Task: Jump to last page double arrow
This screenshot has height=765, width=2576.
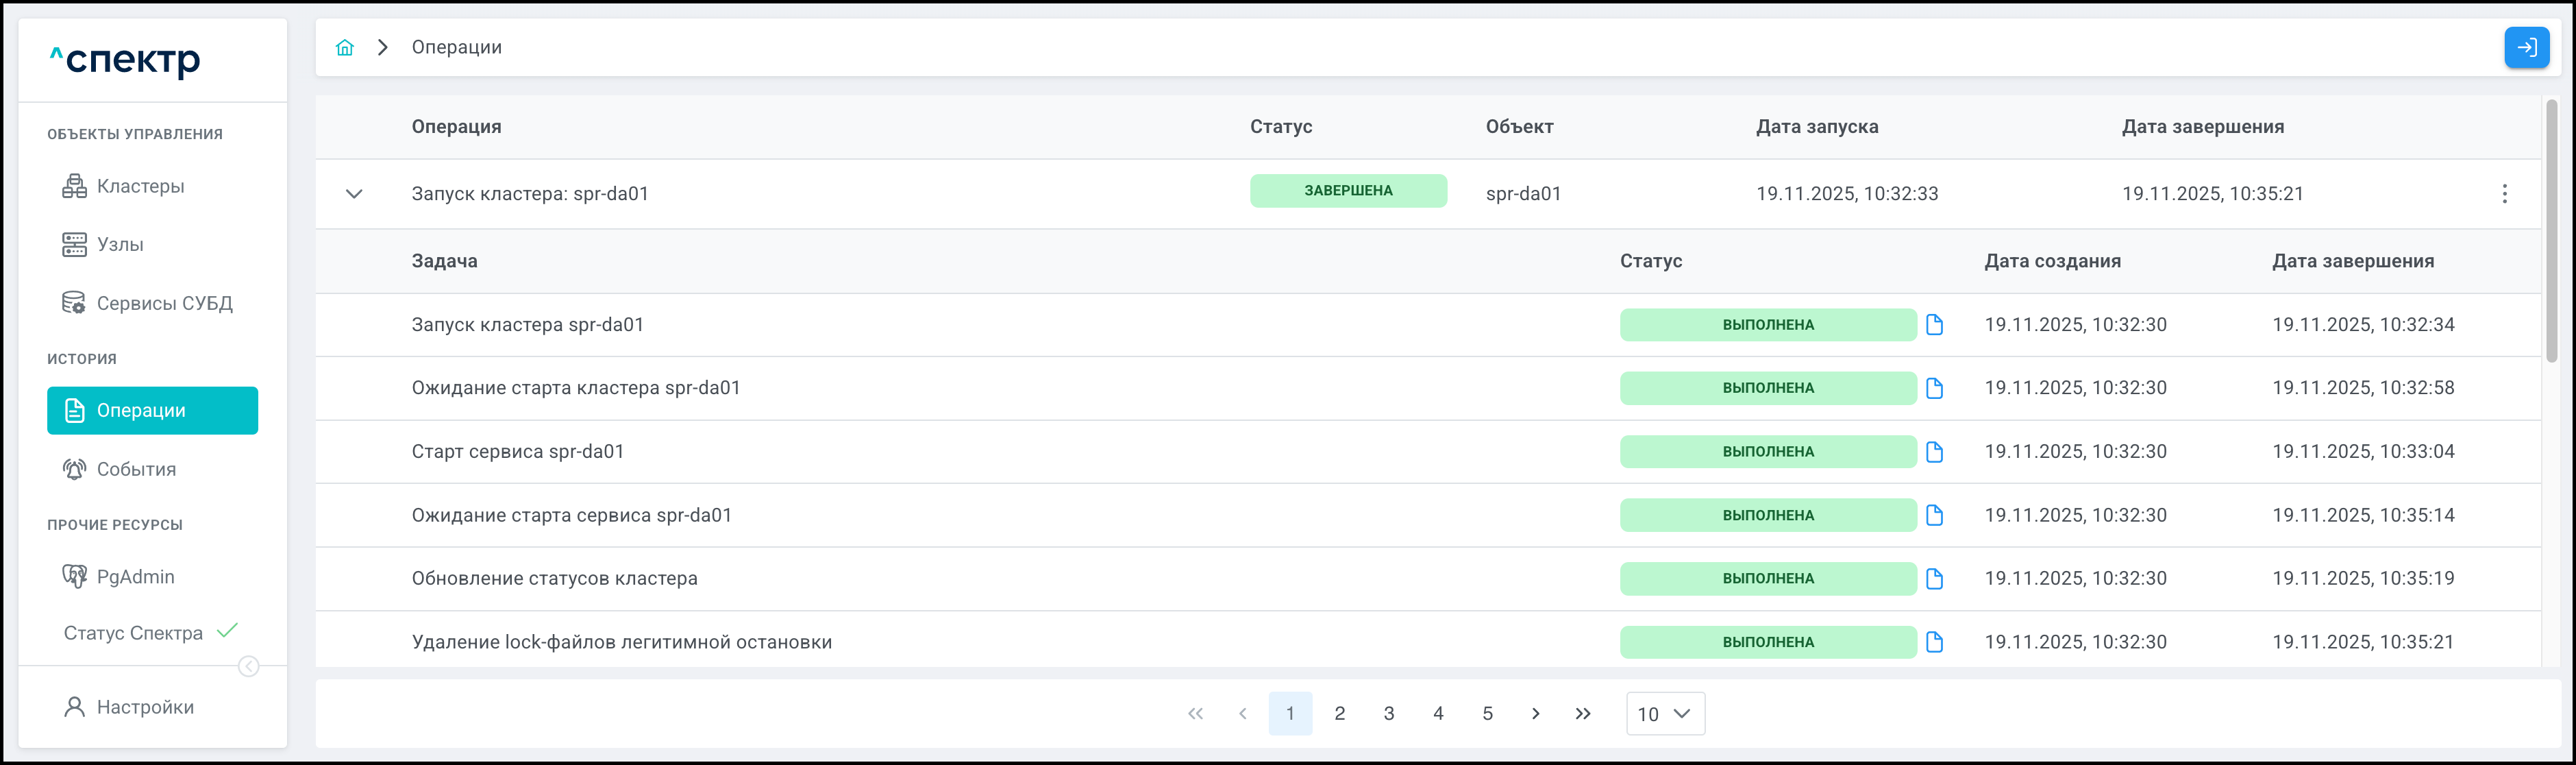Action: point(1583,714)
